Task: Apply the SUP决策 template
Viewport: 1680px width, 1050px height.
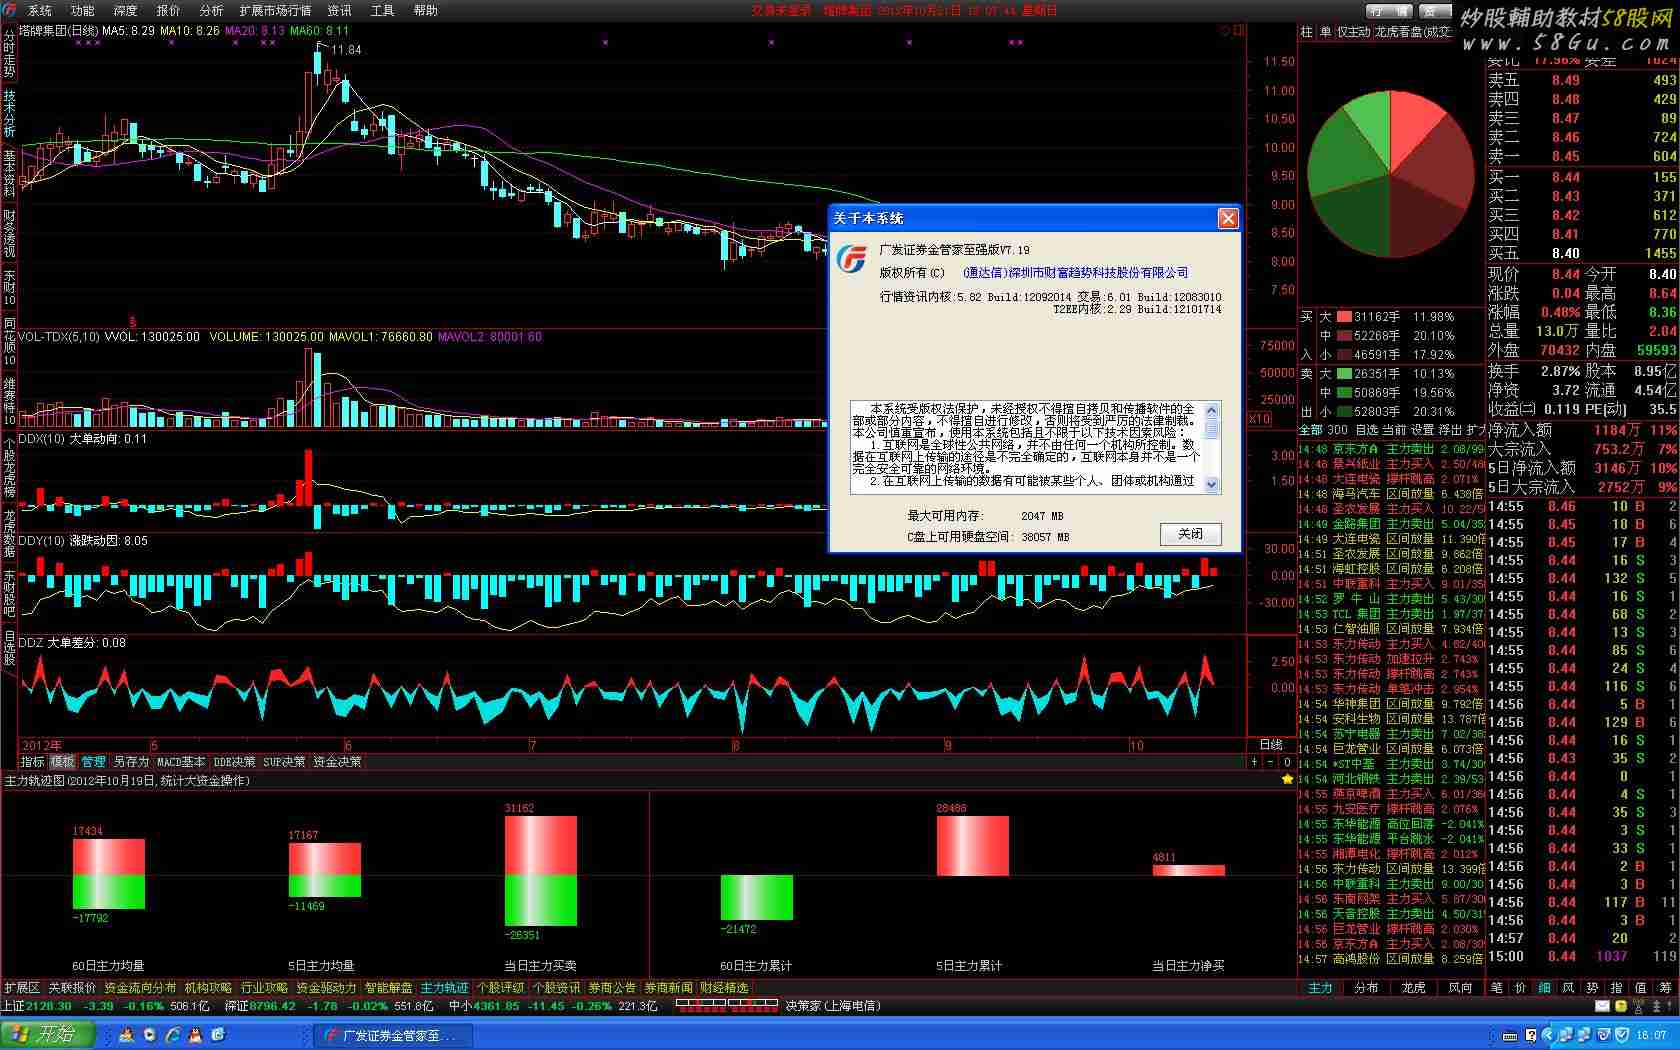Action: (284, 762)
